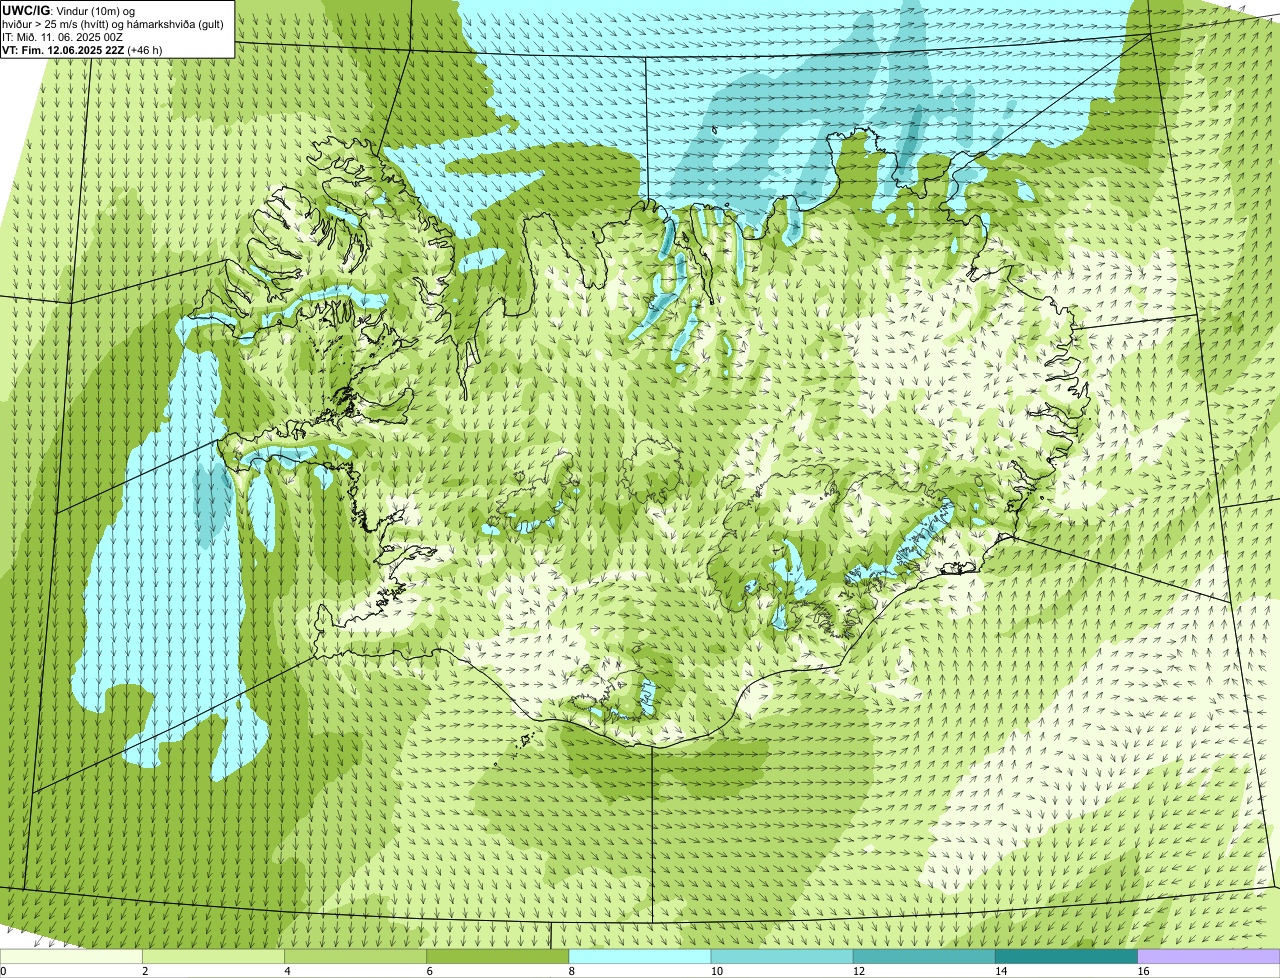Click the 12–14 m/s teal legend segment
Image resolution: width=1280 pixels, height=978 pixels.
coord(924,957)
